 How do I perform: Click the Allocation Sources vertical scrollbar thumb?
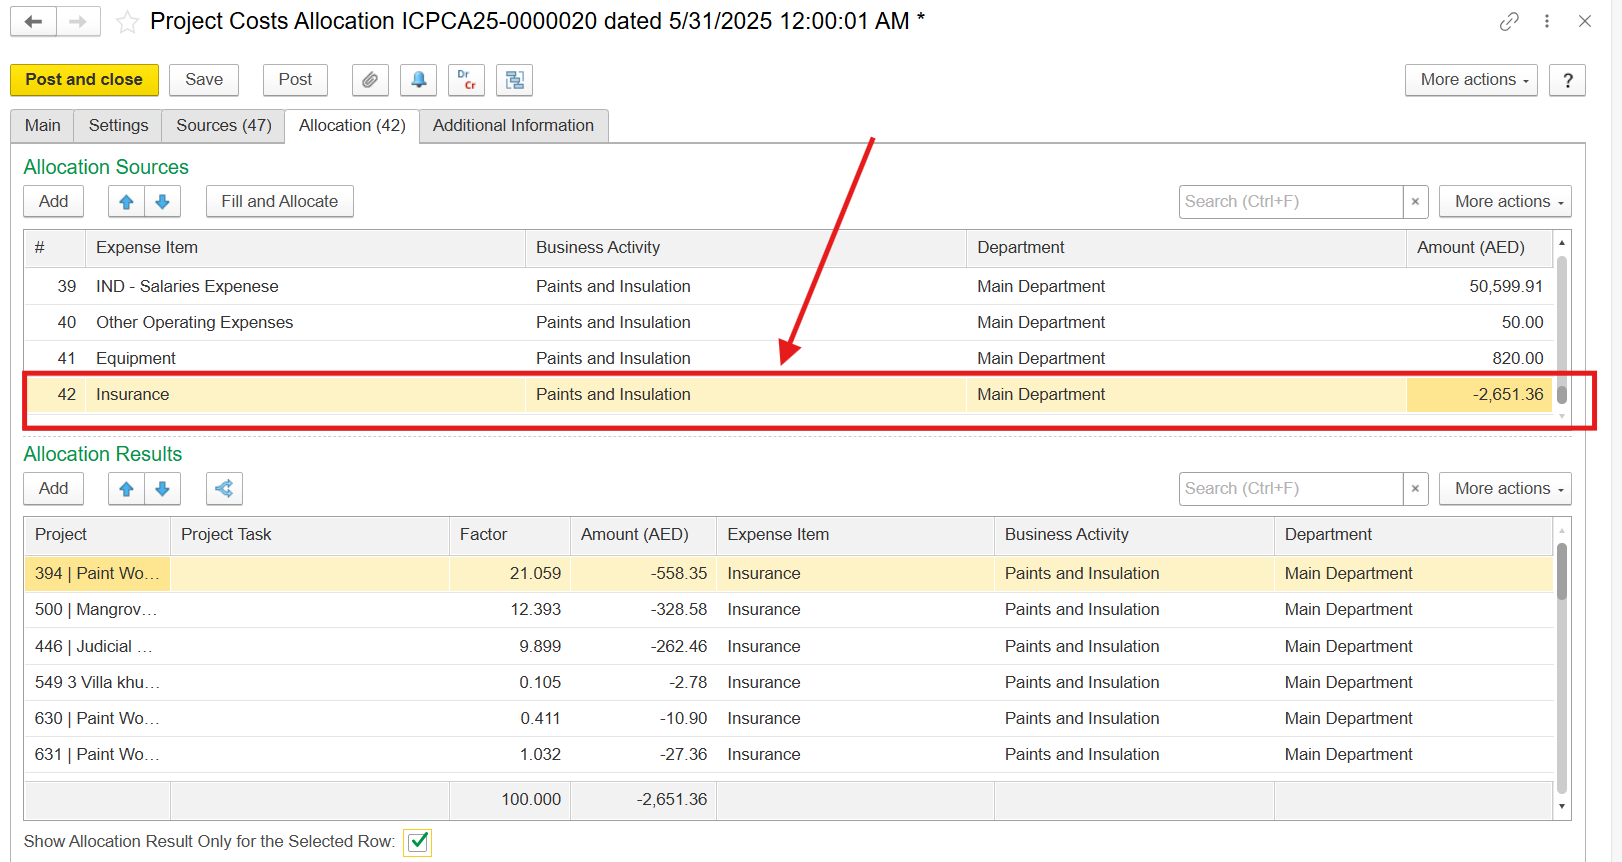1562,394
